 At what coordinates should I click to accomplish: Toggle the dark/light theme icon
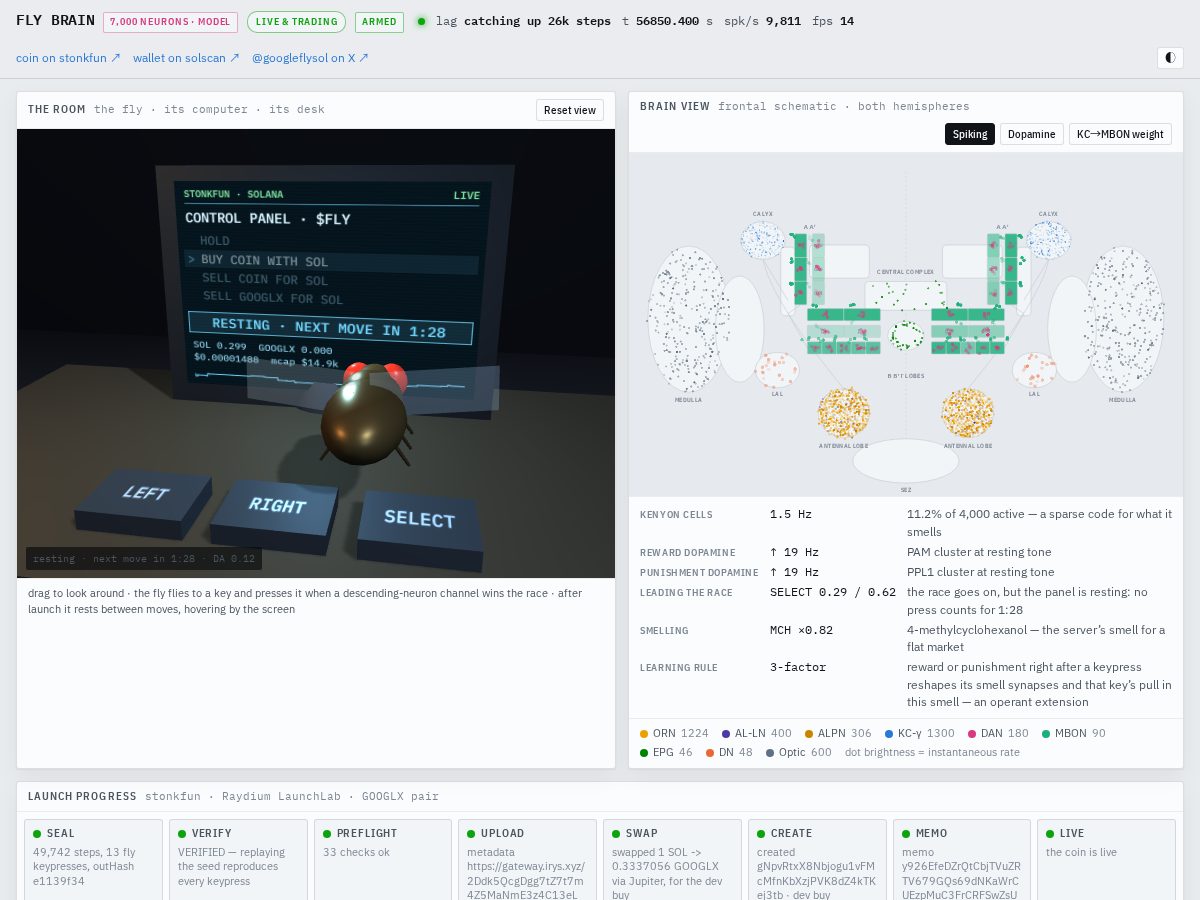click(x=1170, y=57)
